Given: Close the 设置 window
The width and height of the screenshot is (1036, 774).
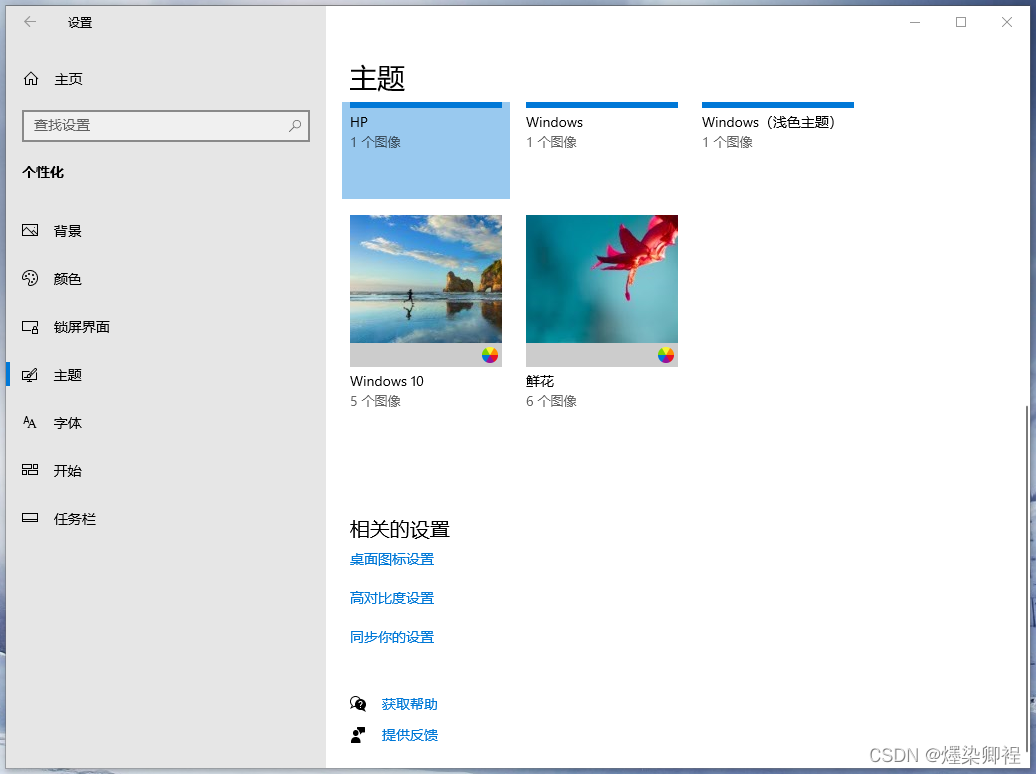Looking at the screenshot, I should click(1006, 22).
